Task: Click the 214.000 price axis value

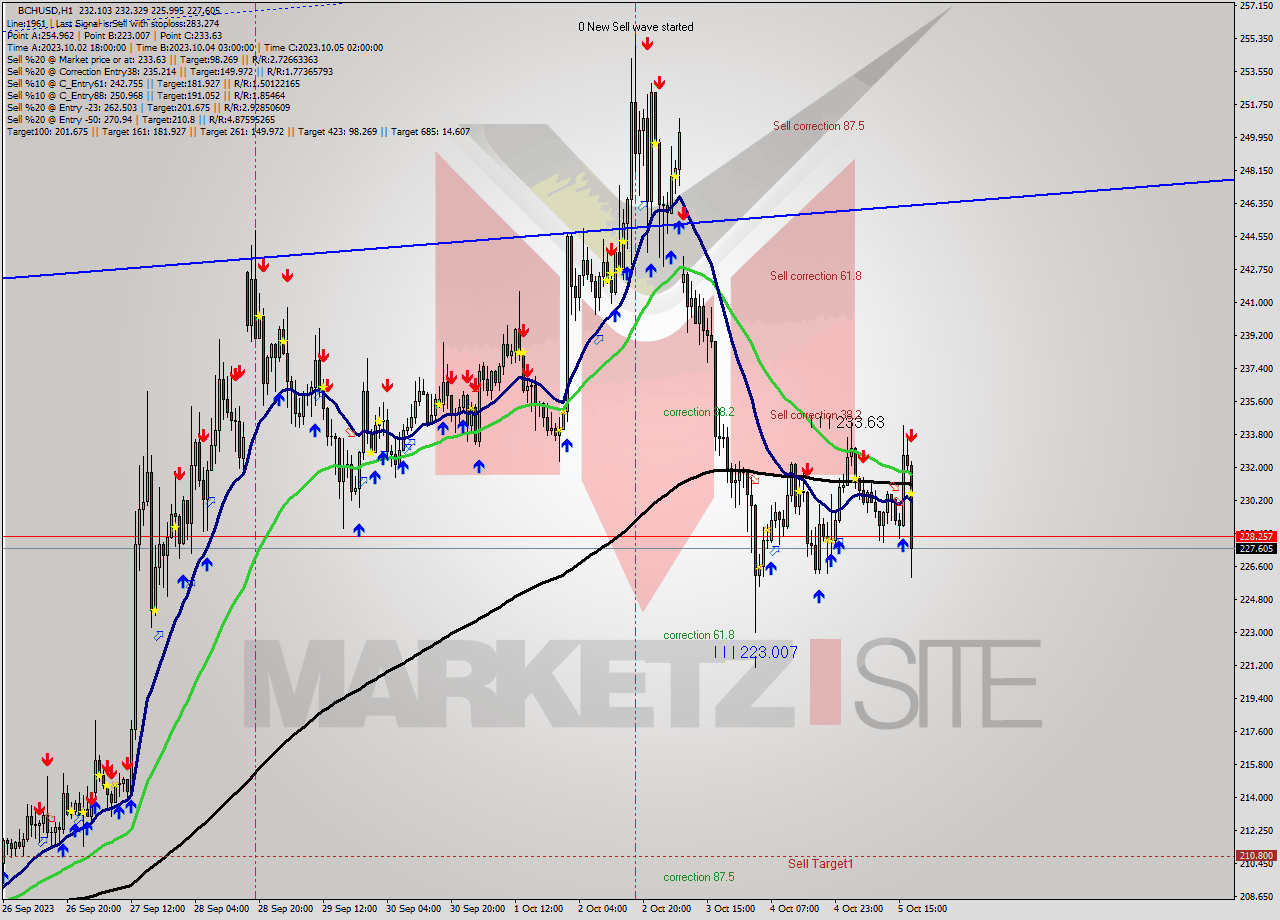Action: tap(1256, 798)
